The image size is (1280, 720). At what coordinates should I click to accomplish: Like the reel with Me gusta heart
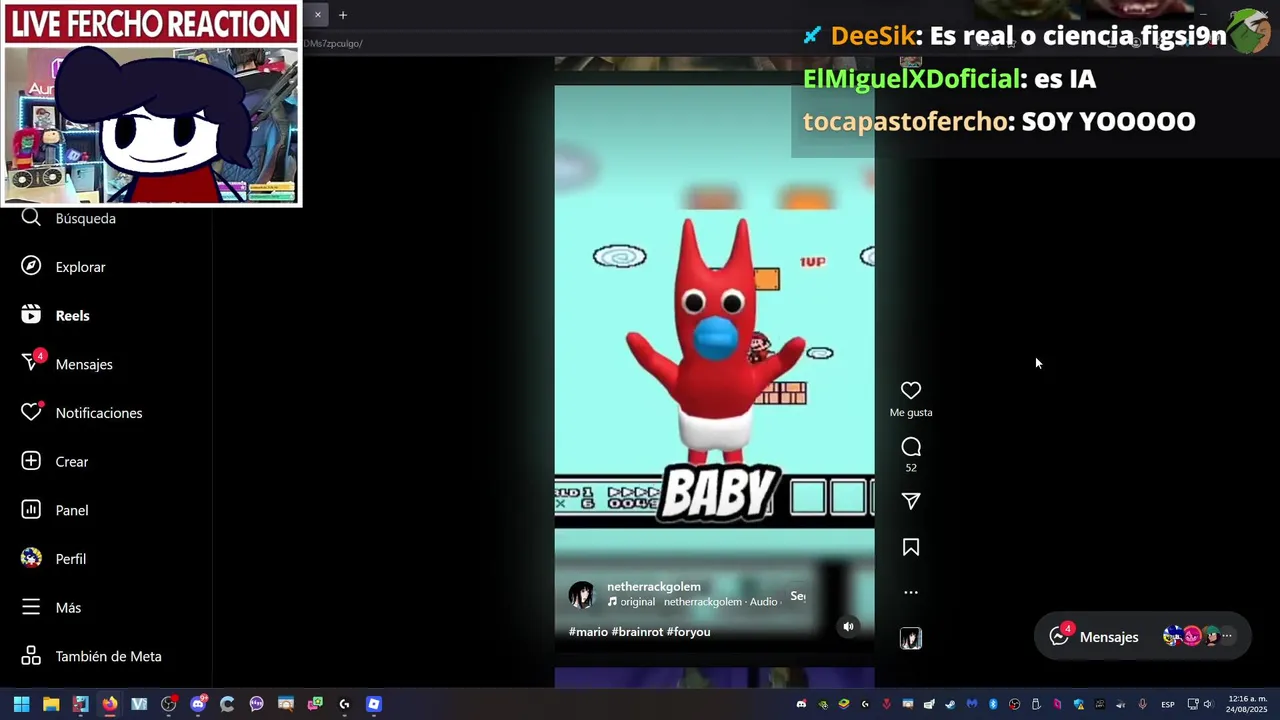[x=911, y=391]
